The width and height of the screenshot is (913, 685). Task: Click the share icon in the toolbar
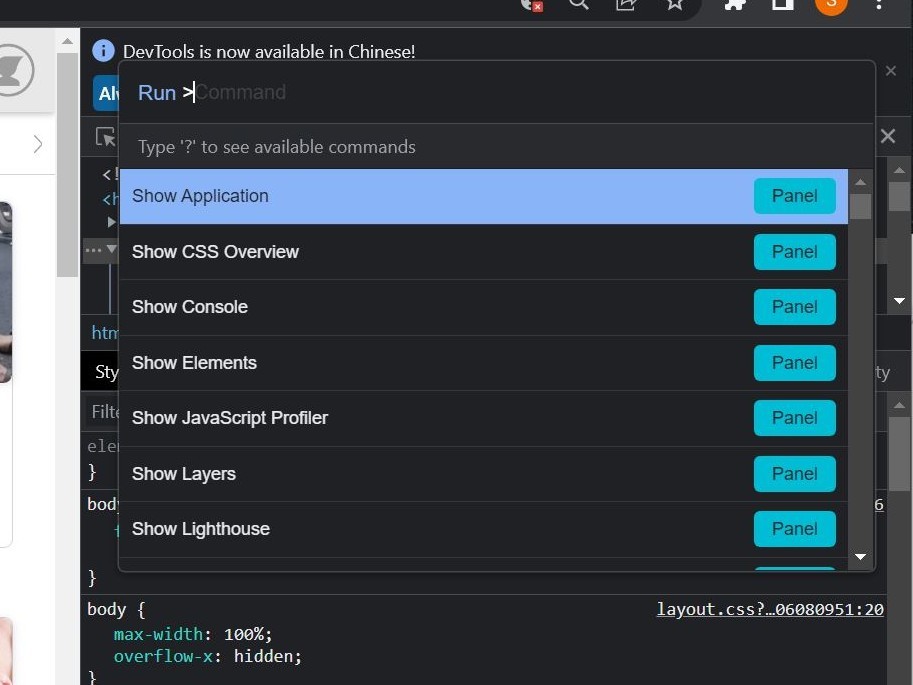tap(626, 6)
